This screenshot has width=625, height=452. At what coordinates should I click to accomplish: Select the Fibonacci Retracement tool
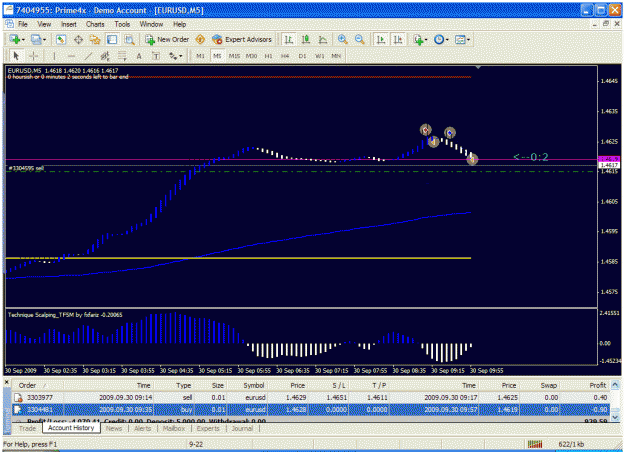coord(122,56)
